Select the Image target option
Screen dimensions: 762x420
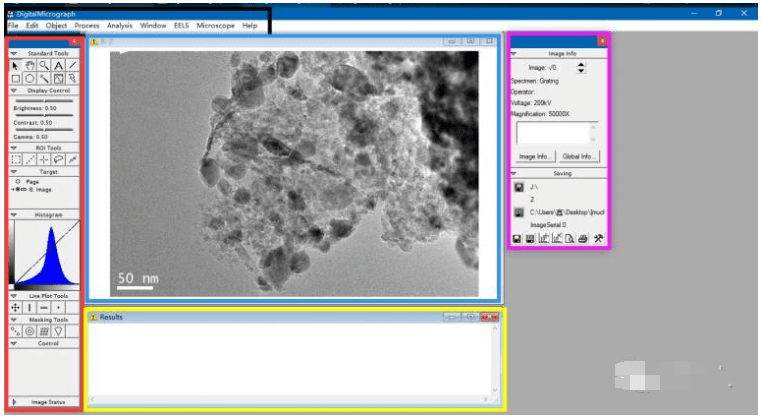point(18,188)
